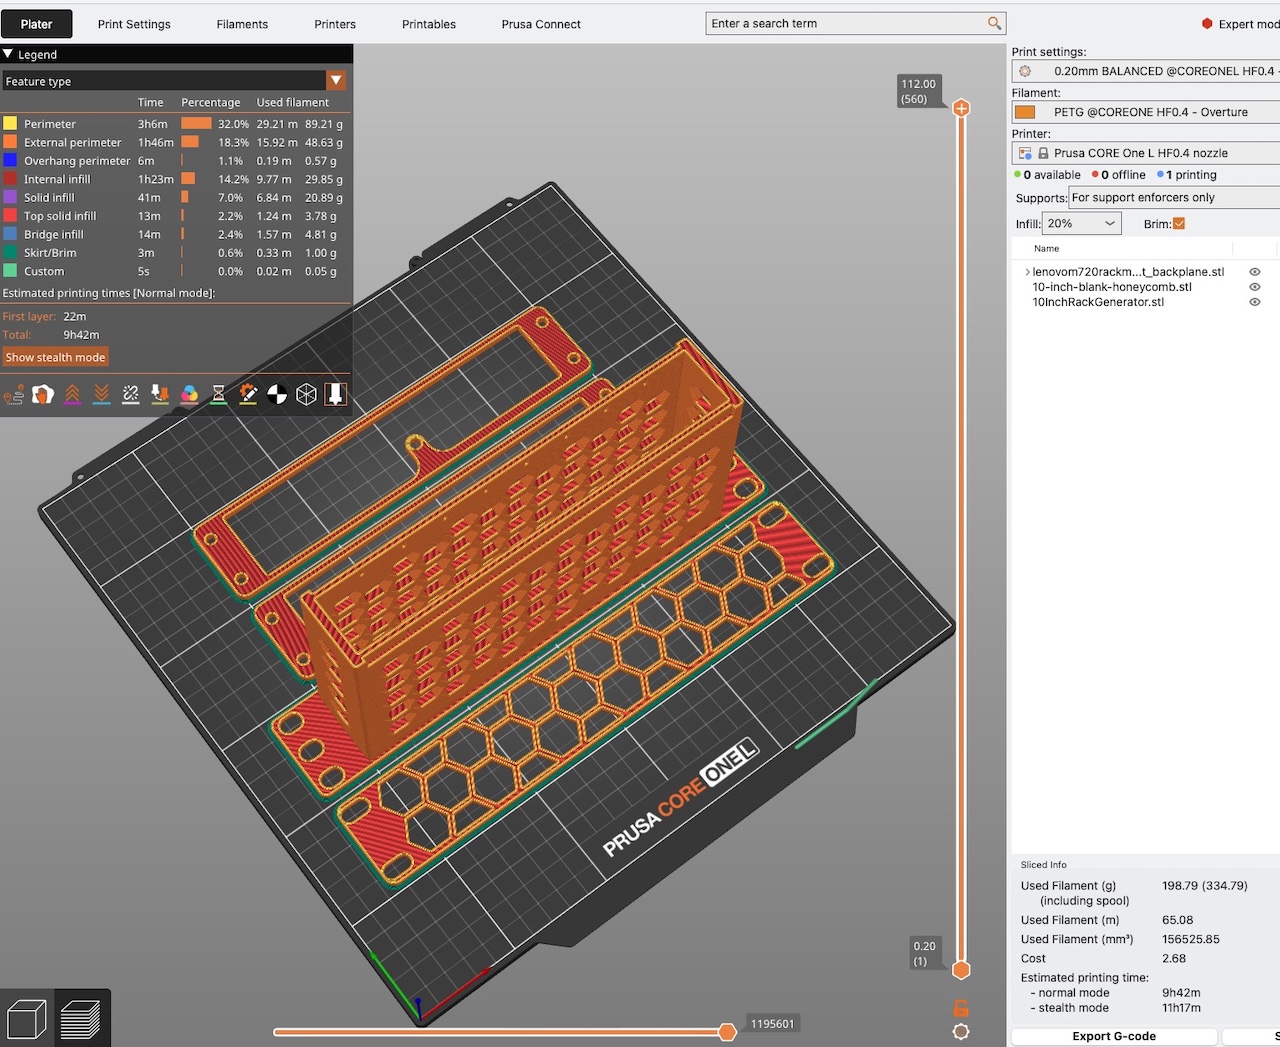Toggle retractions visibility icon
This screenshot has height=1047, width=1280.
click(72, 395)
